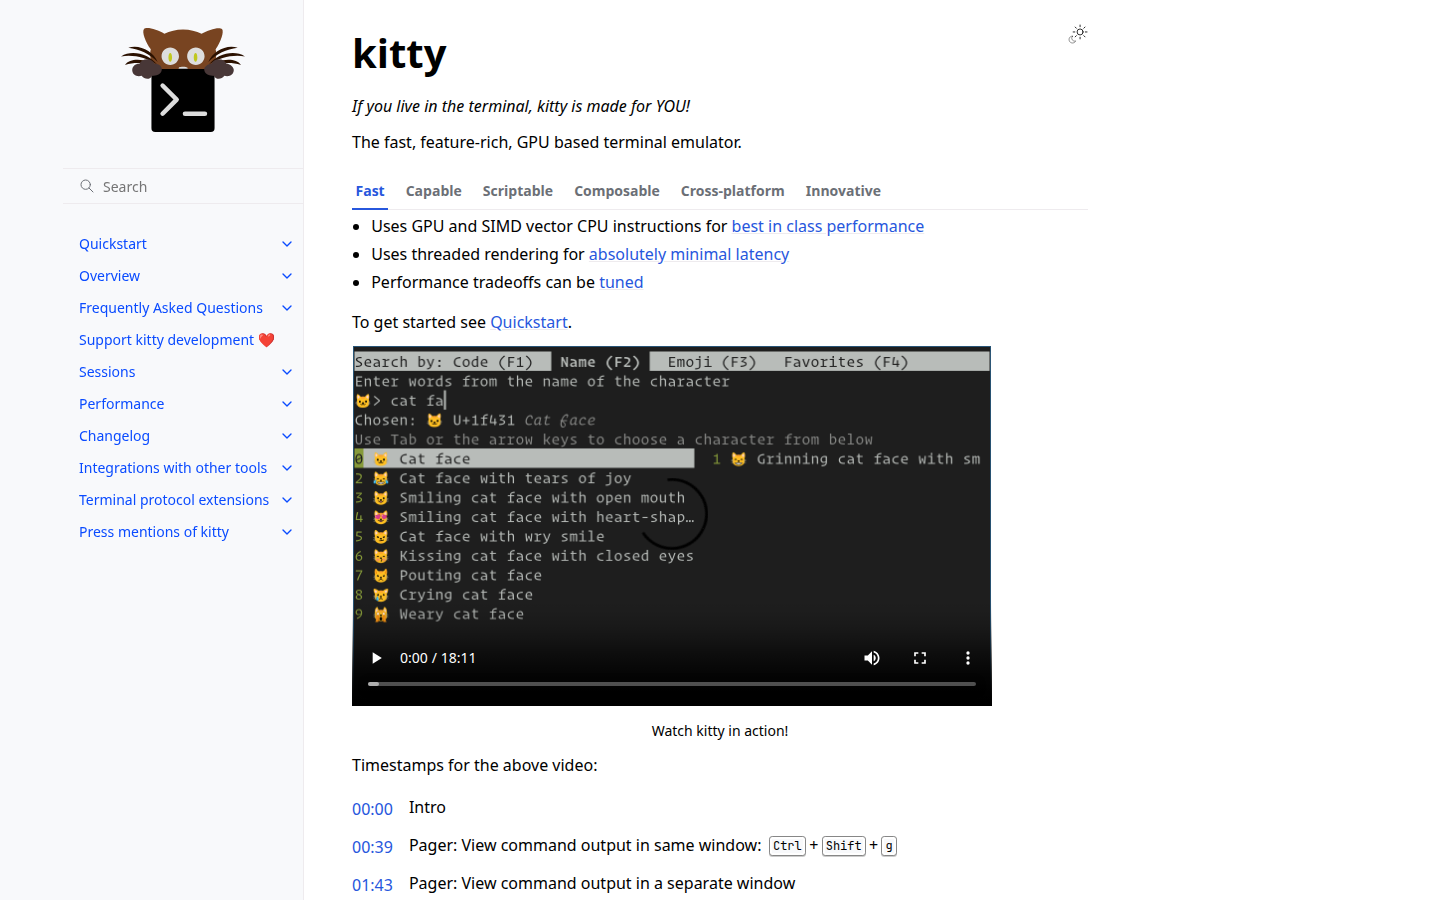Expand Integrations with other tools chevron
The height and width of the screenshot is (900, 1440).
(287, 468)
